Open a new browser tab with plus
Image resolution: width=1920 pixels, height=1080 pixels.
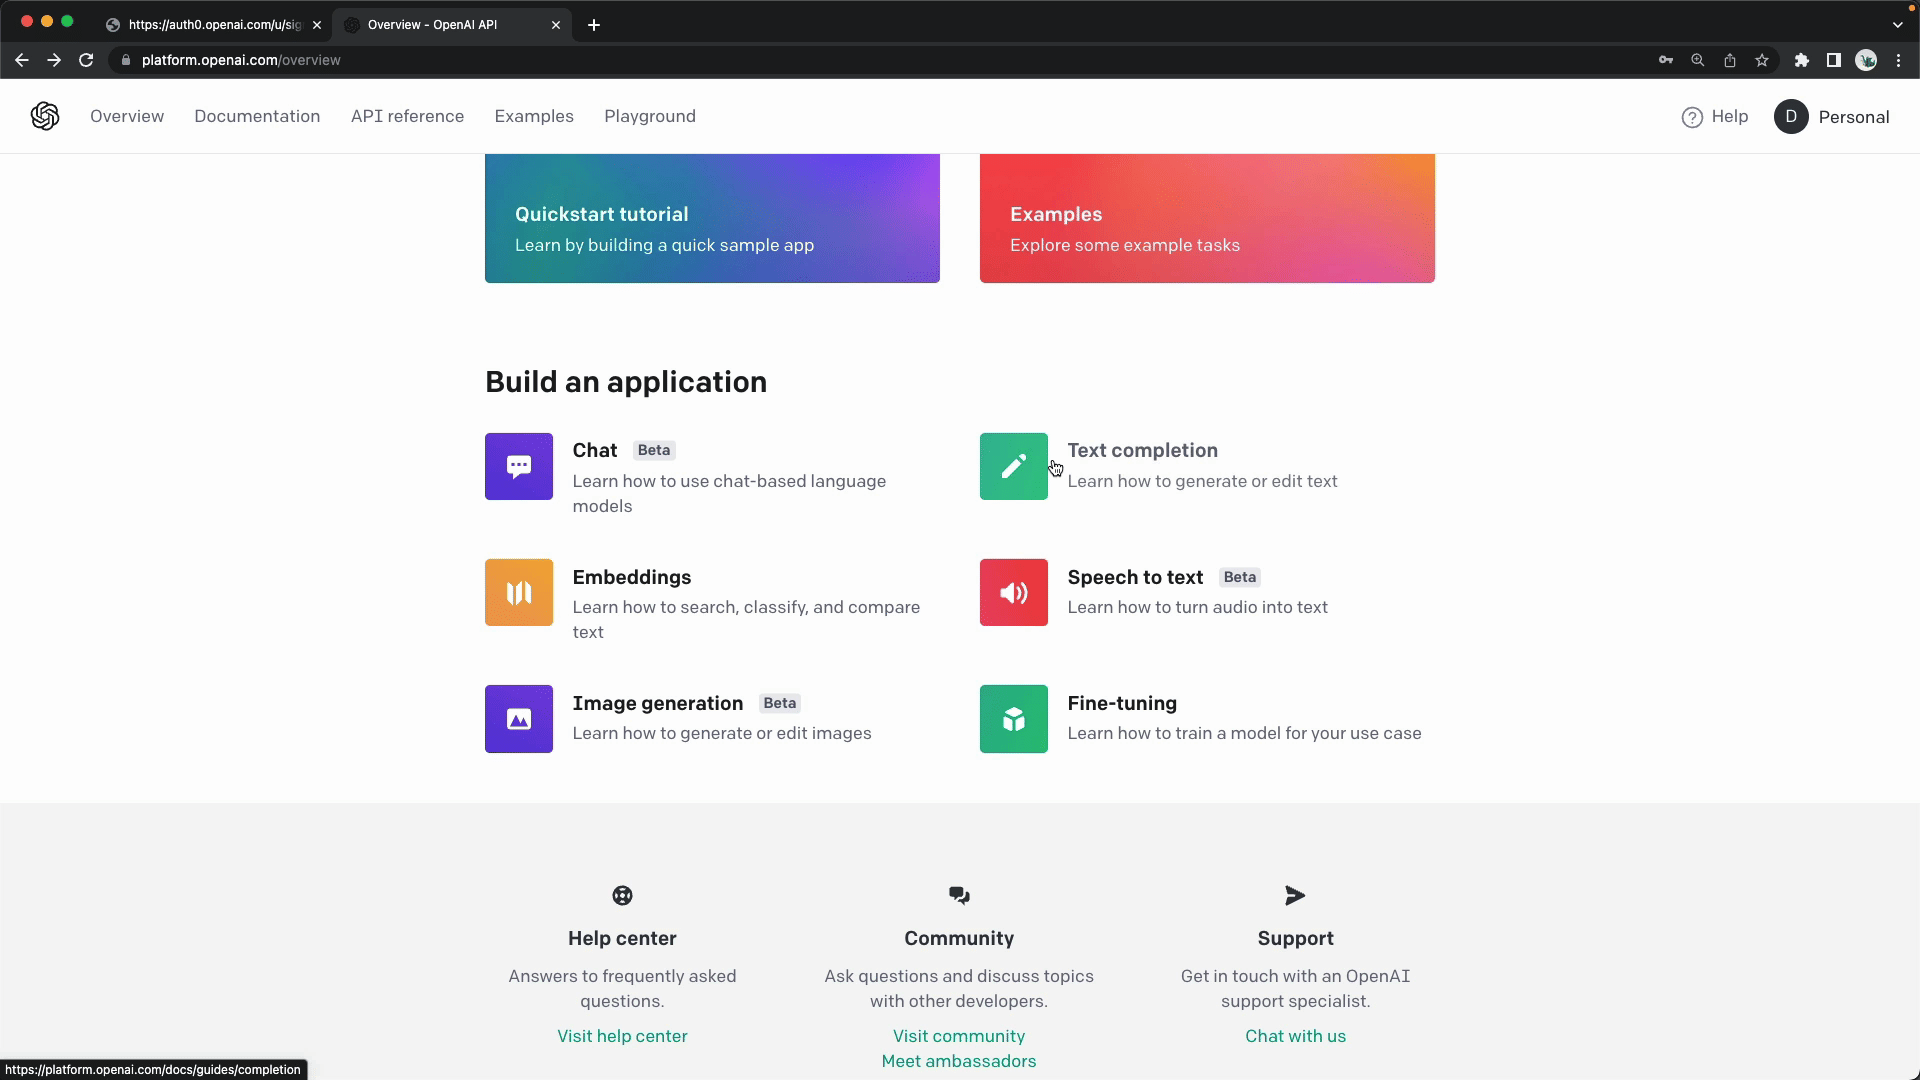(x=594, y=25)
